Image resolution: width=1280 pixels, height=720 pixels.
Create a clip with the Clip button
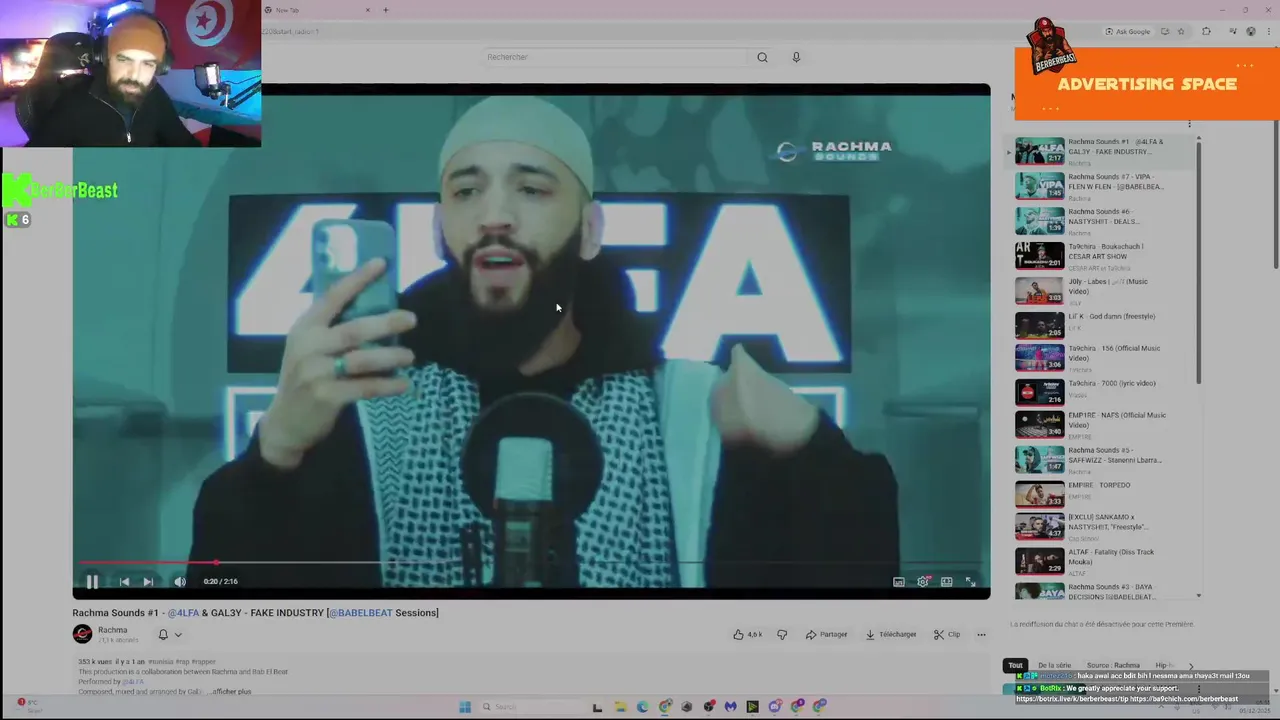tap(946, 634)
